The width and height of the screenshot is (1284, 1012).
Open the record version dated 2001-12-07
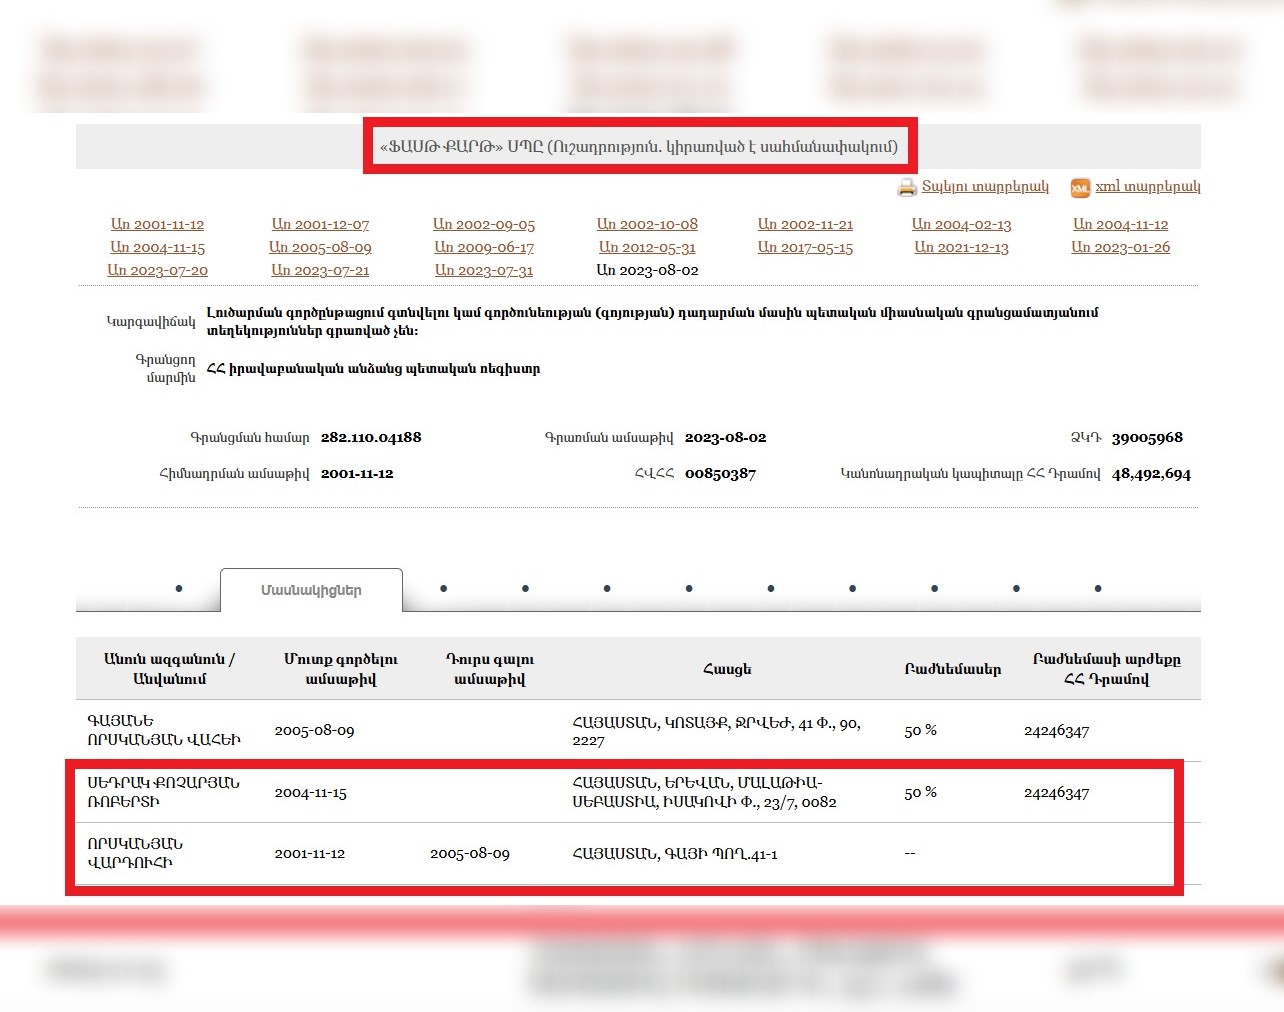[320, 225]
